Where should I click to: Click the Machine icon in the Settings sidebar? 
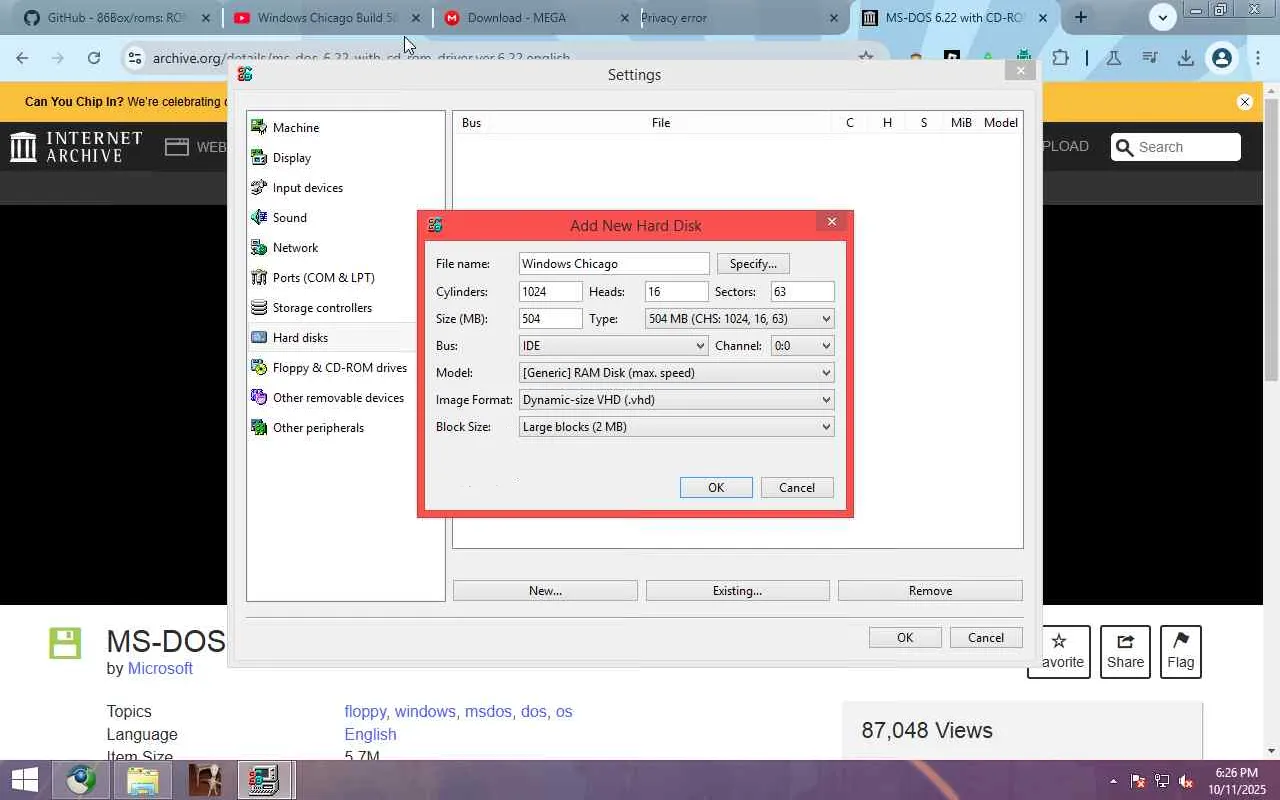tap(259, 127)
